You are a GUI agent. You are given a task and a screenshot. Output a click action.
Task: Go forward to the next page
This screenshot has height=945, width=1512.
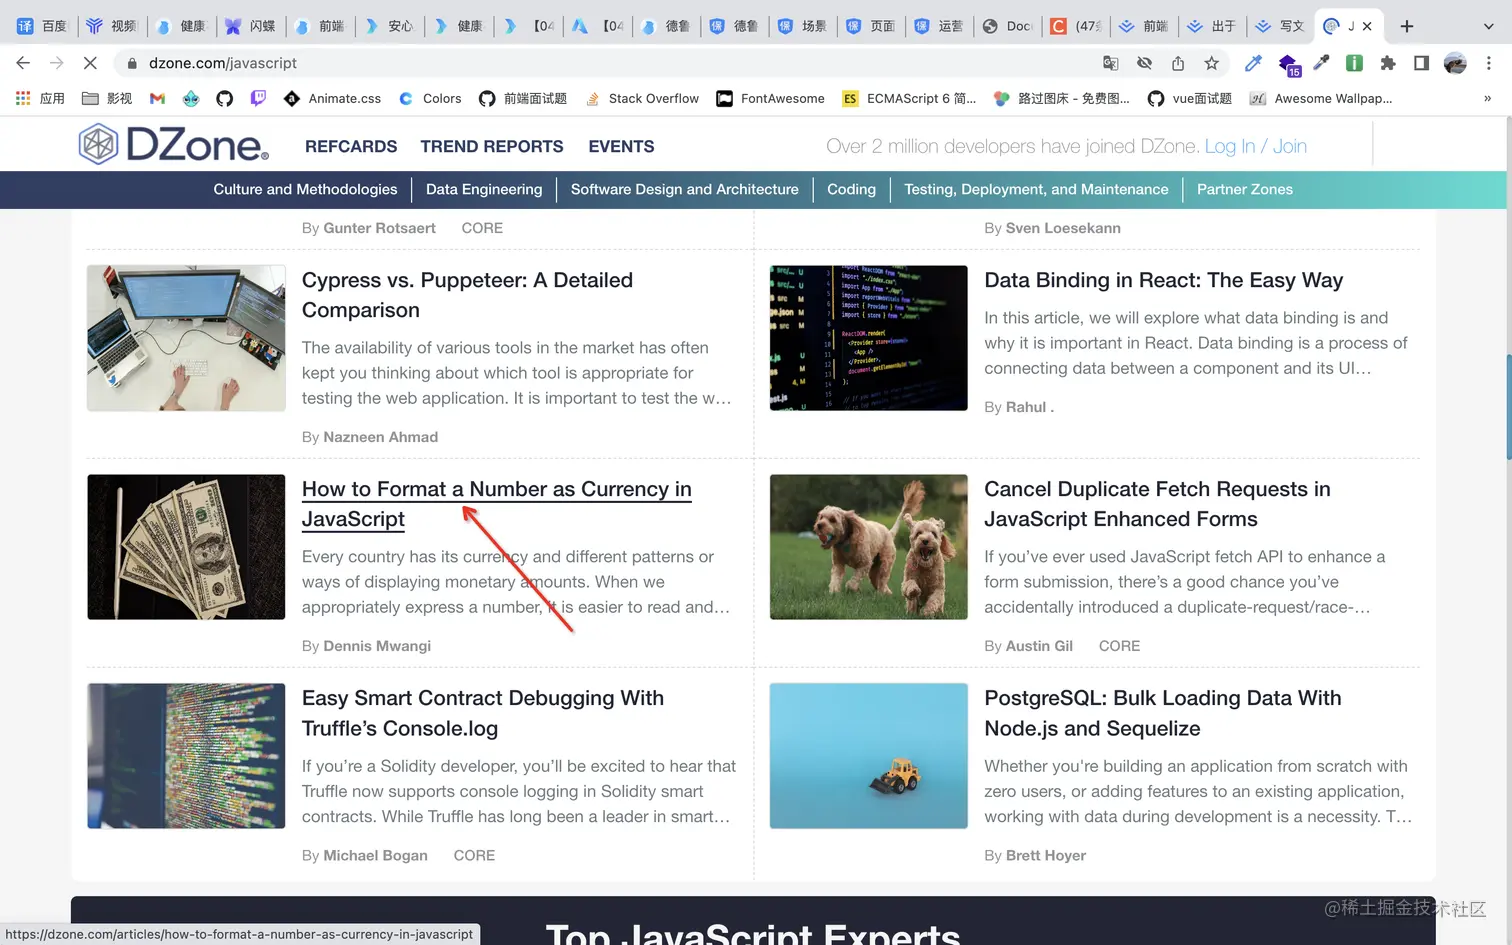coord(57,63)
